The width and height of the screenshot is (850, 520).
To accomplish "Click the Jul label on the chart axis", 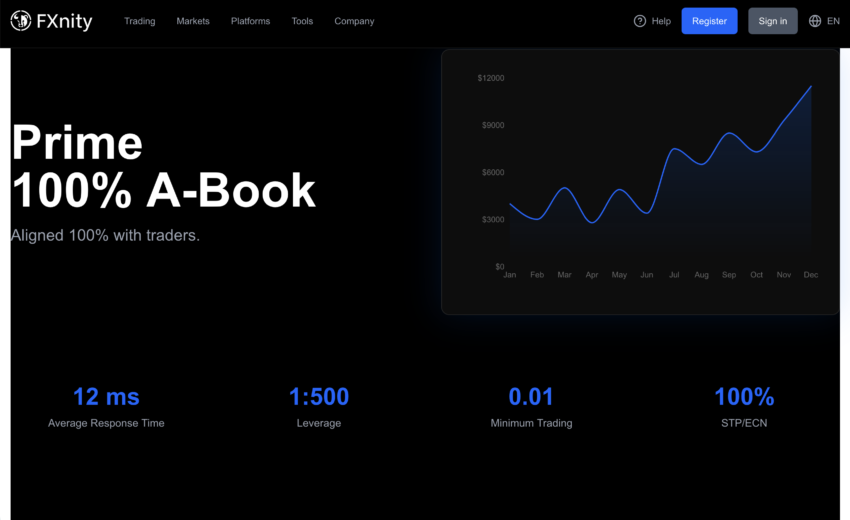I will coord(674,275).
